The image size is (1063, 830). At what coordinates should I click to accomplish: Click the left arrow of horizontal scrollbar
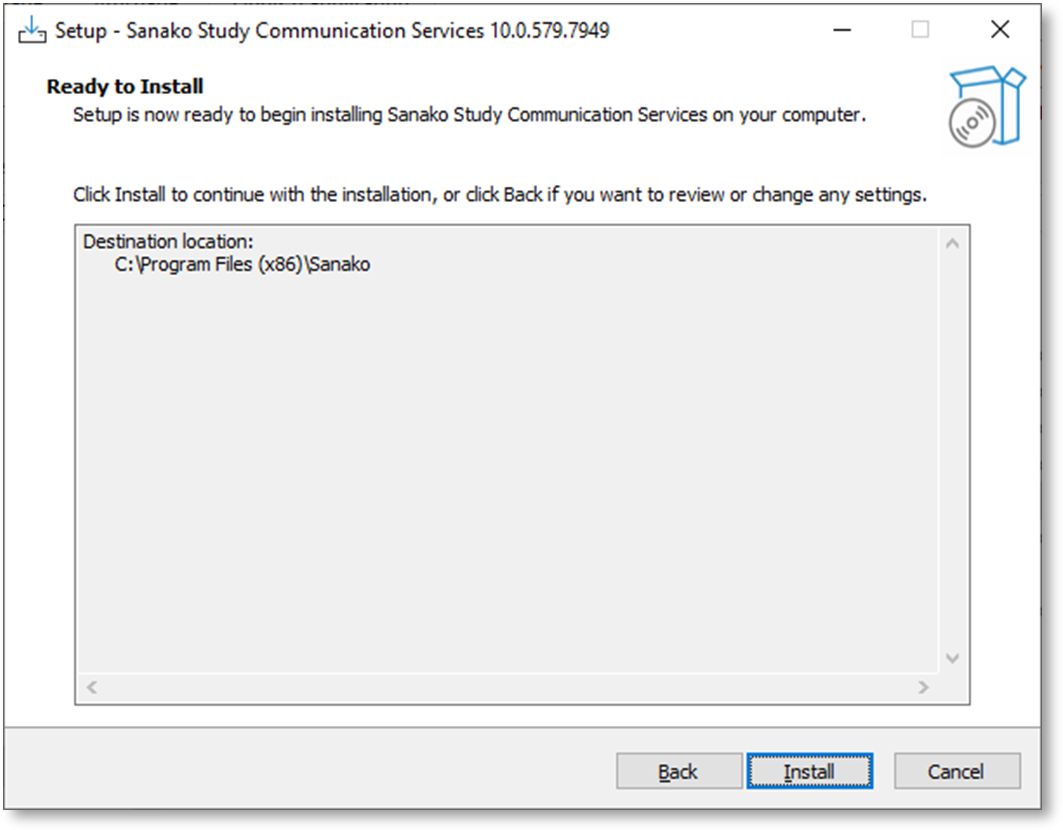(92, 688)
